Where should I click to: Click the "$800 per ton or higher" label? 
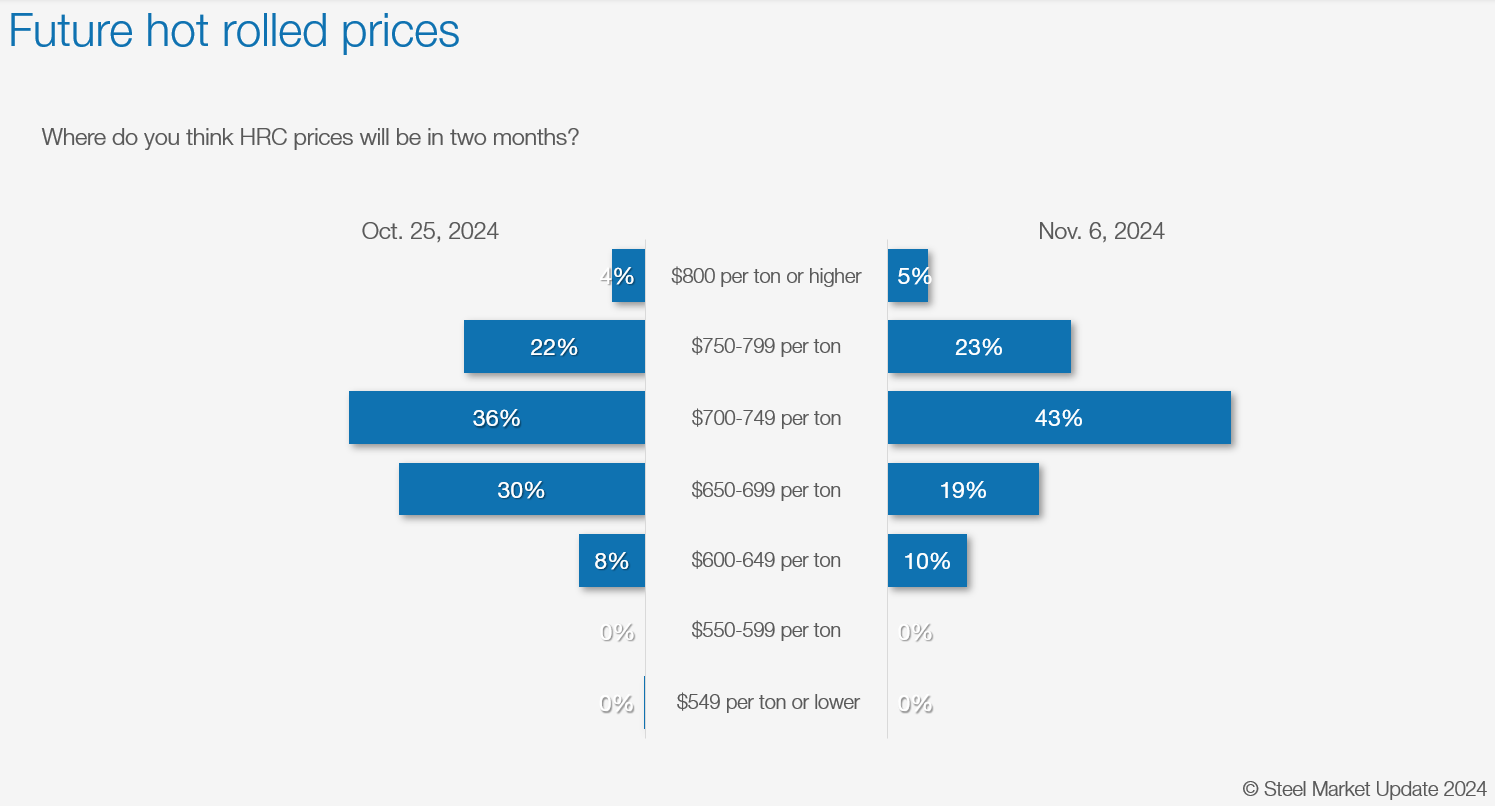[766, 276]
